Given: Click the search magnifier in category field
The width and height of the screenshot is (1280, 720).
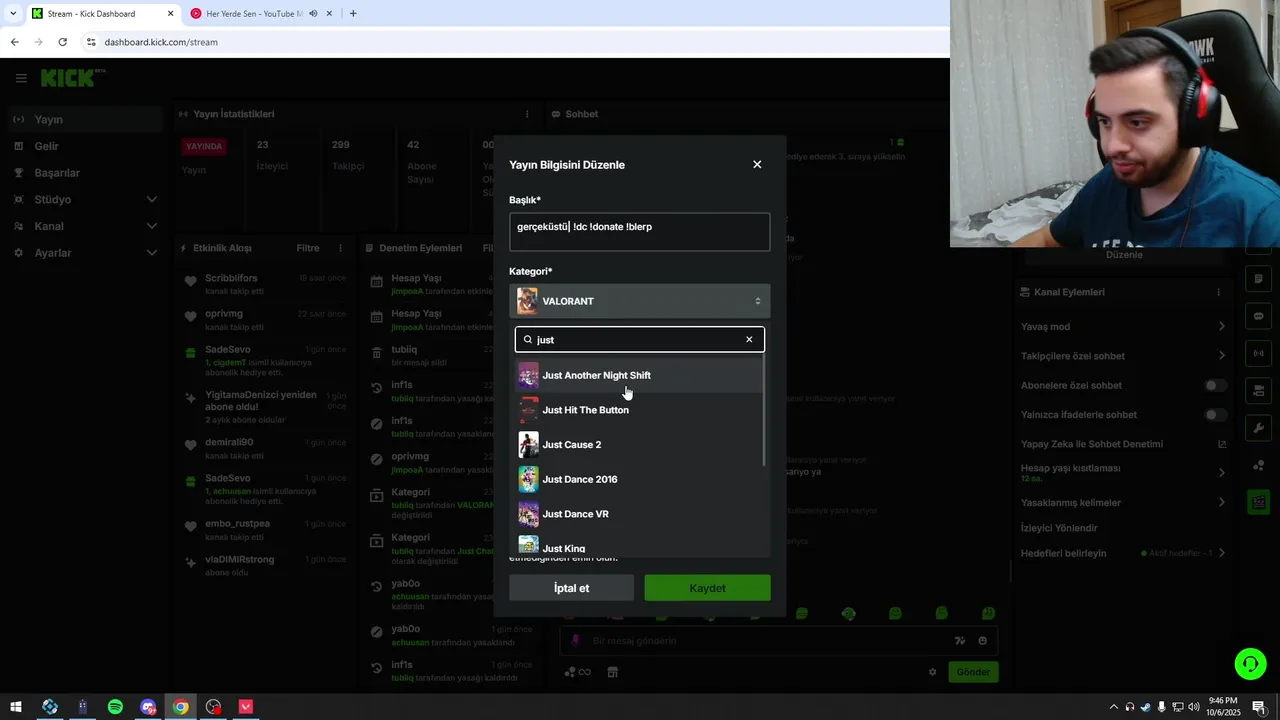Looking at the screenshot, I should click(528, 339).
